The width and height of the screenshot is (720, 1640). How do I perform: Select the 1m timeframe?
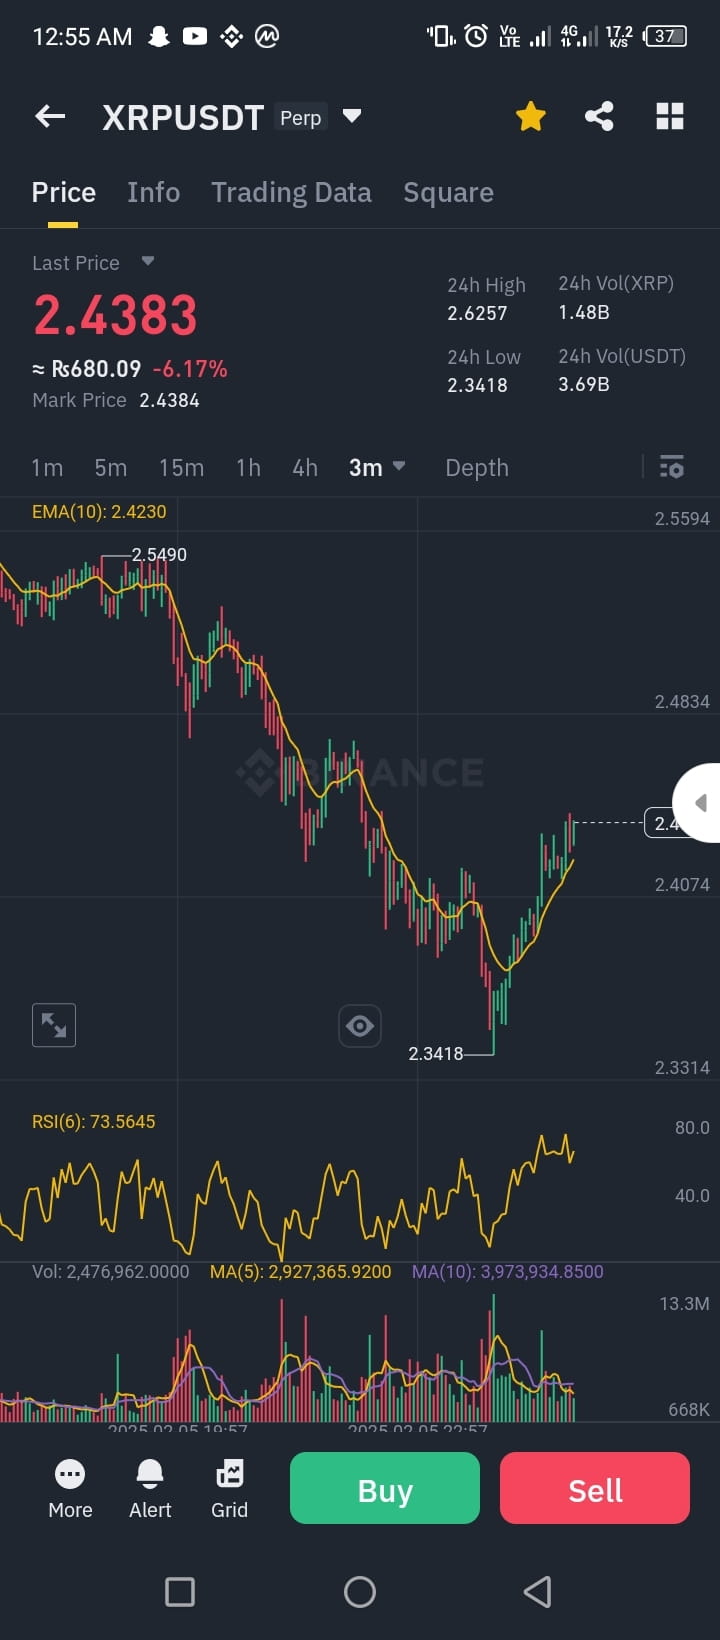[x=47, y=468]
